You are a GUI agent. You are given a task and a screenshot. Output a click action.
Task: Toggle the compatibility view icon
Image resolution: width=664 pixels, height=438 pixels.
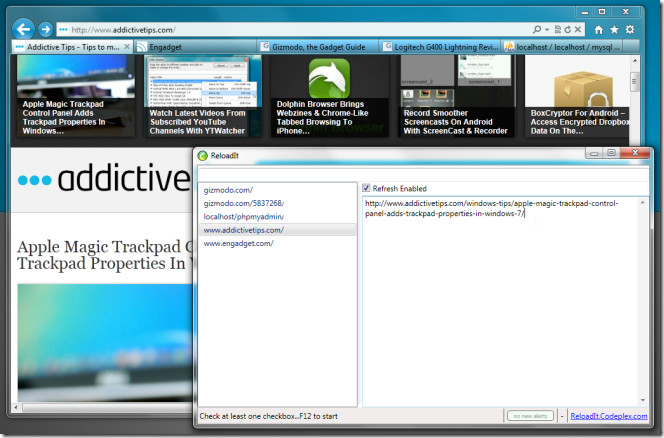pos(558,29)
